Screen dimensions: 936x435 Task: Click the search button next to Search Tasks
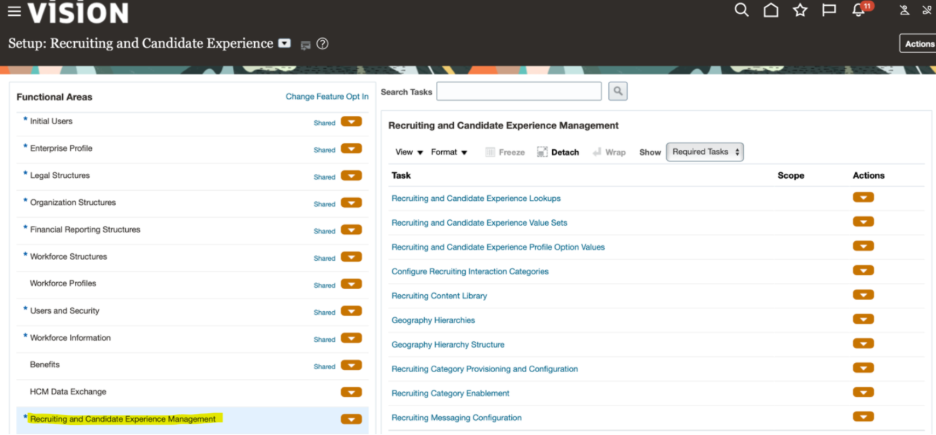click(618, 91)
